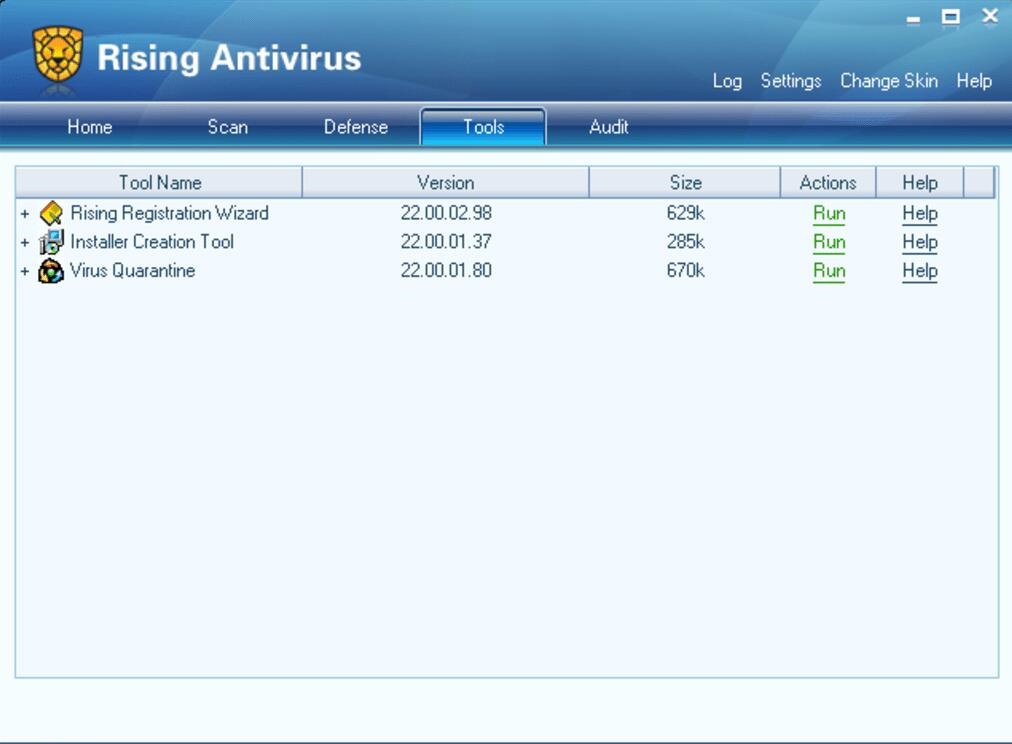Run the Rising Registration Wizard
1012x744 pixels.
point(828,214)
